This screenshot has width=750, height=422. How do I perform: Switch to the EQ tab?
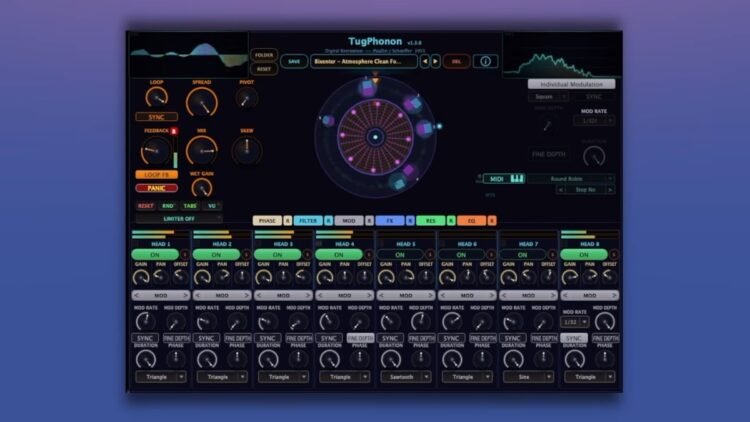tap(471, 221)
